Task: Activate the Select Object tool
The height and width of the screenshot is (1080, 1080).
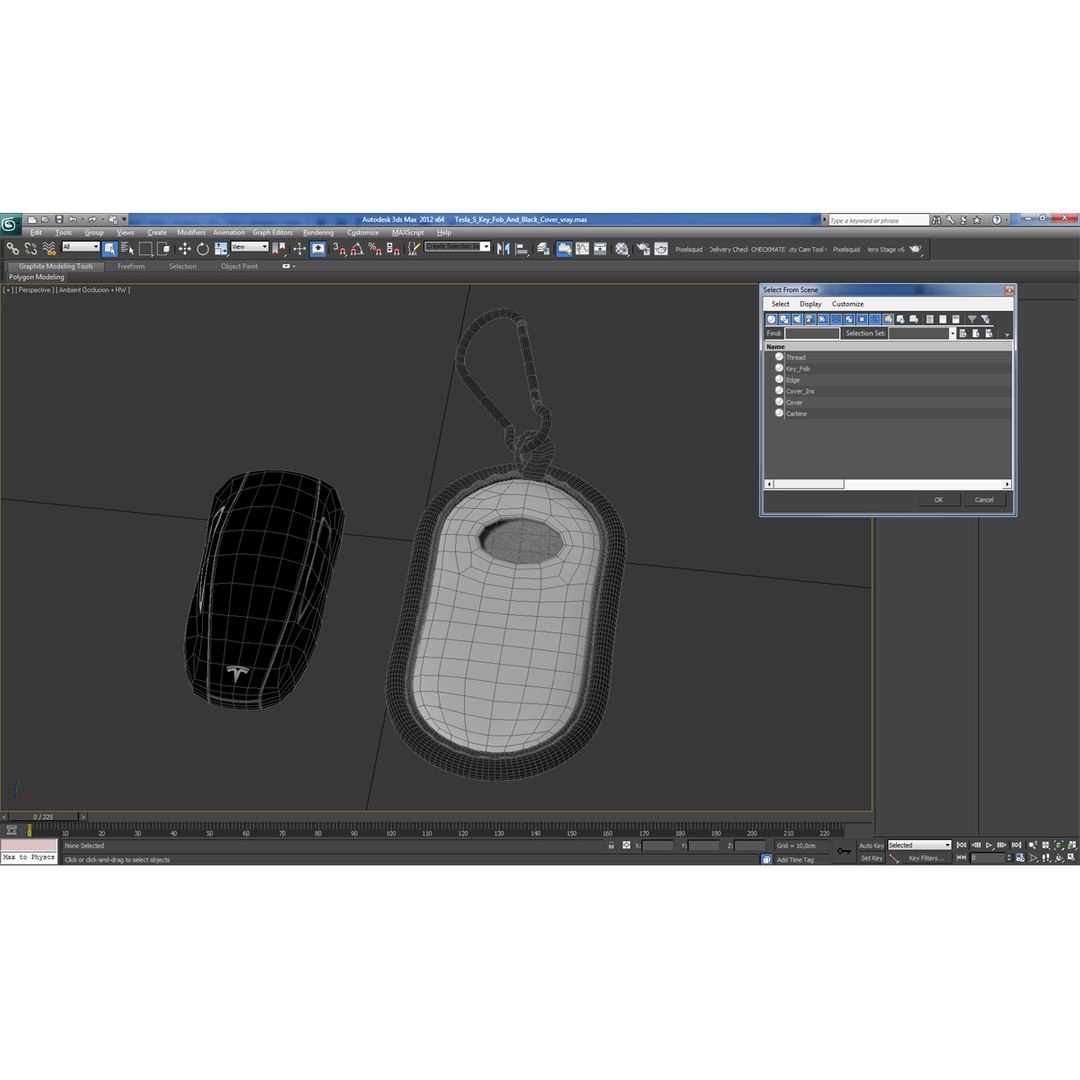Action: point(110,249)
